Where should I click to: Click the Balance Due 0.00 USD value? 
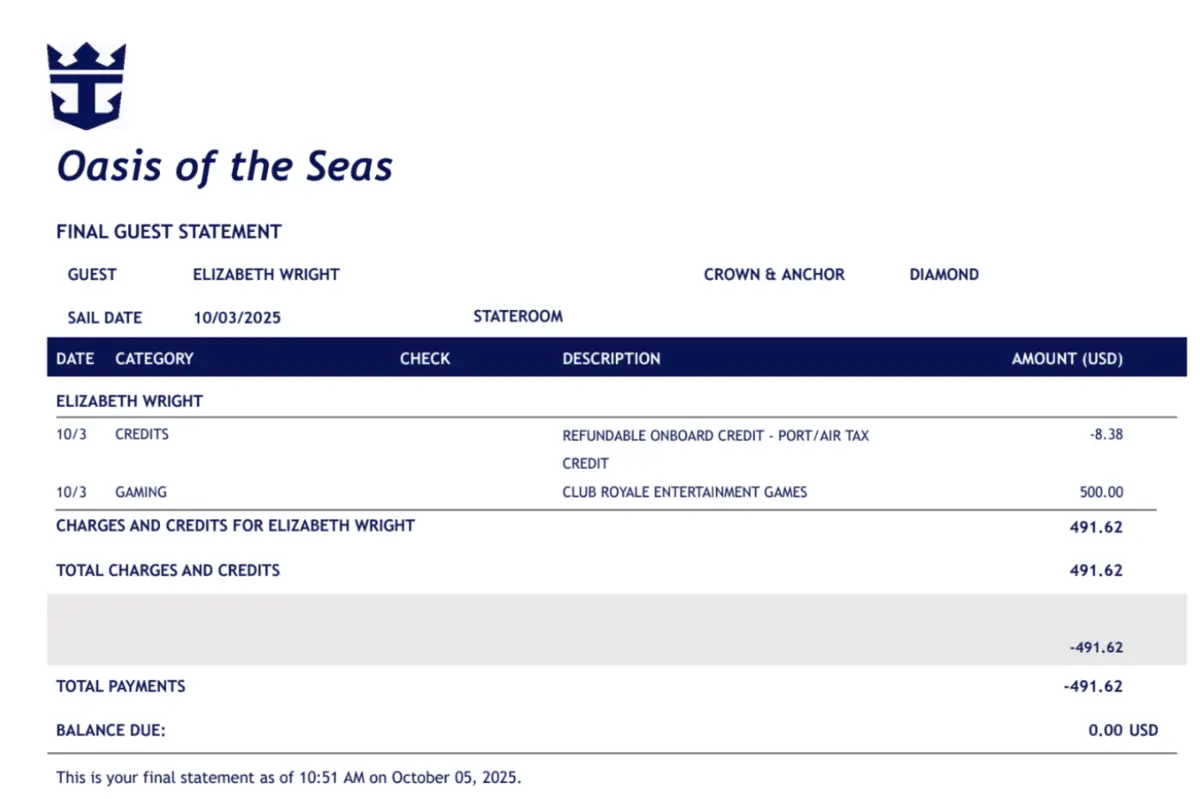click(1122, 730)
